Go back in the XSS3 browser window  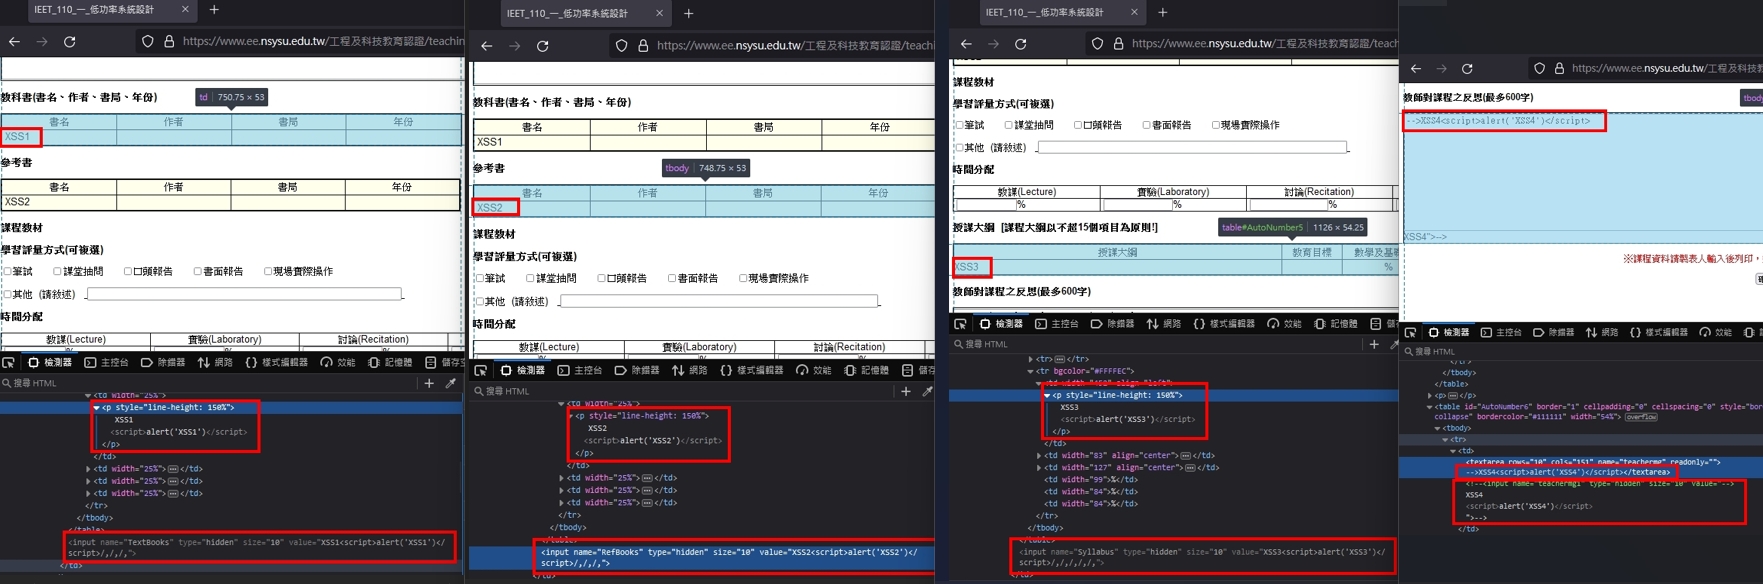(966, 44)
